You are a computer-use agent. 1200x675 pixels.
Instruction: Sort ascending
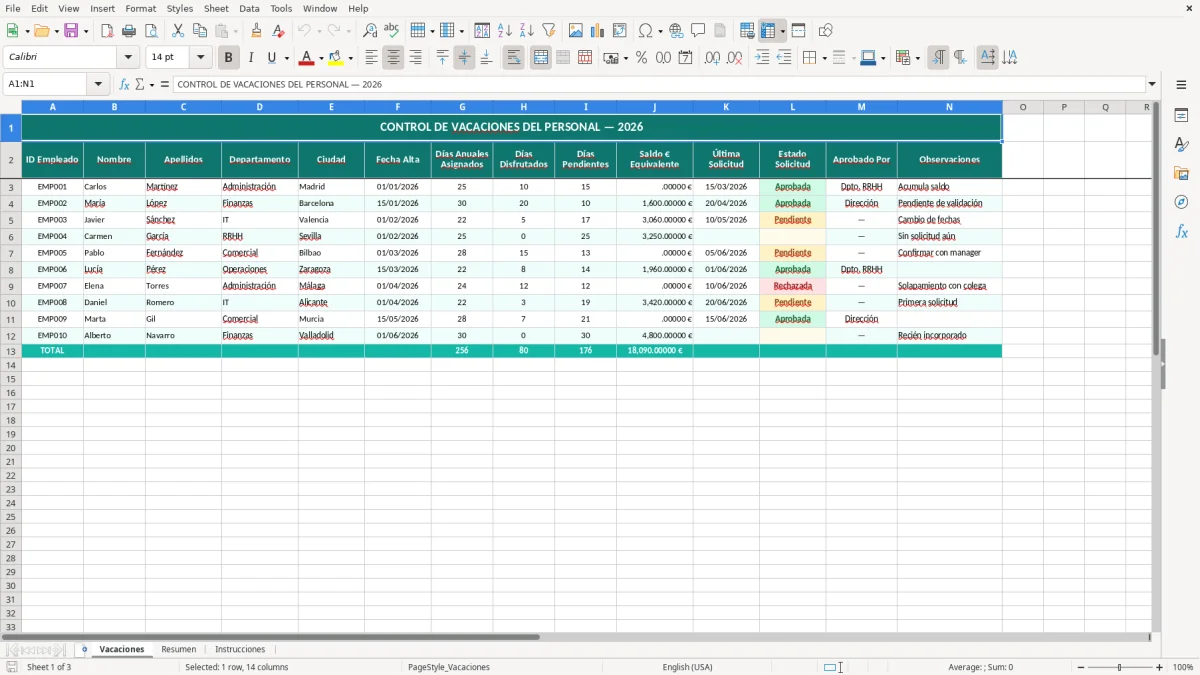tap(504, 31)
